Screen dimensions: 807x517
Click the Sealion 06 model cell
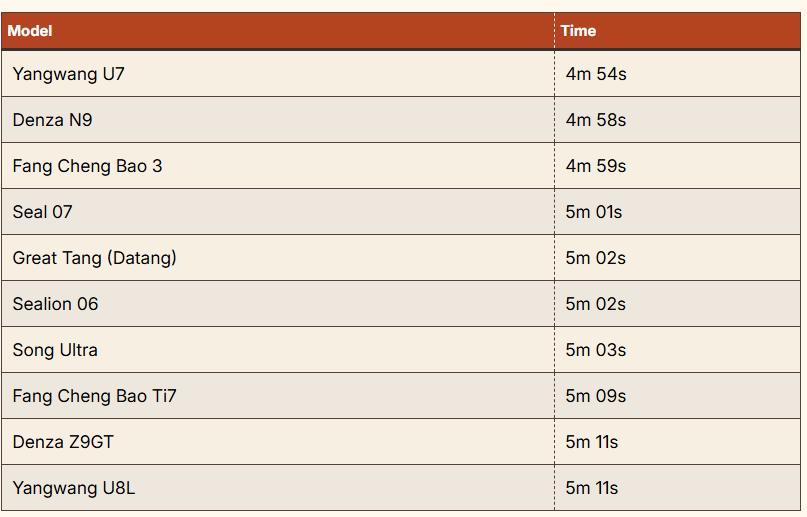(x=56, y=304)
